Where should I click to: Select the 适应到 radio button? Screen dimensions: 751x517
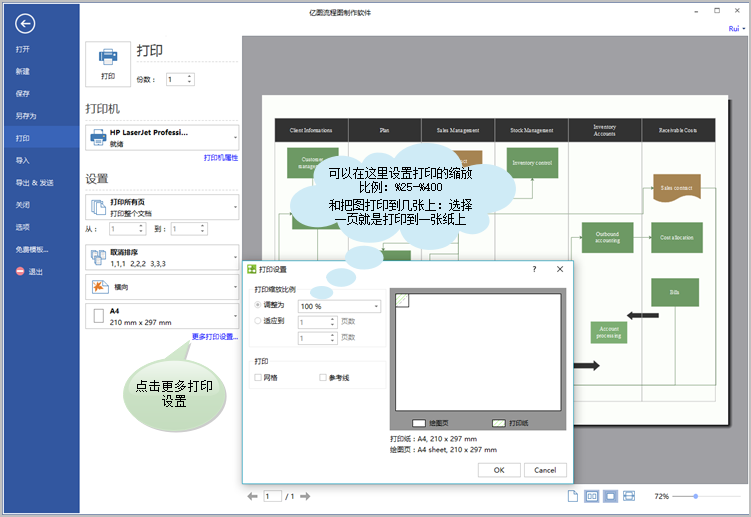coord(258,321)
